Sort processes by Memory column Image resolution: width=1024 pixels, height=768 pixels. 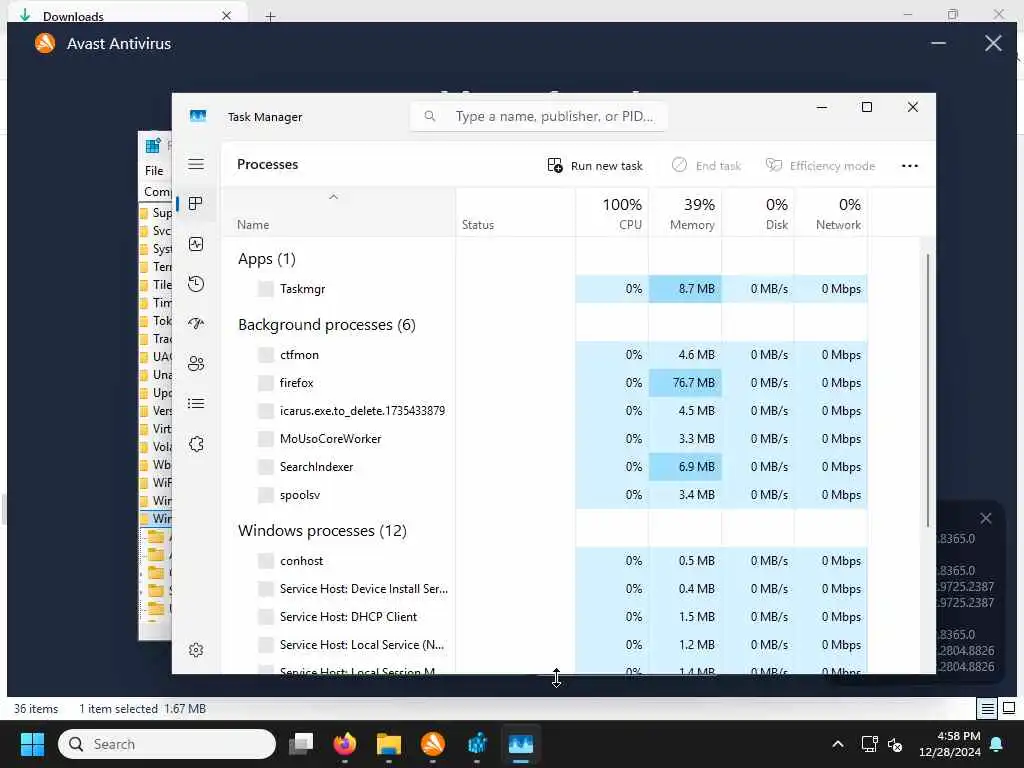685,214
